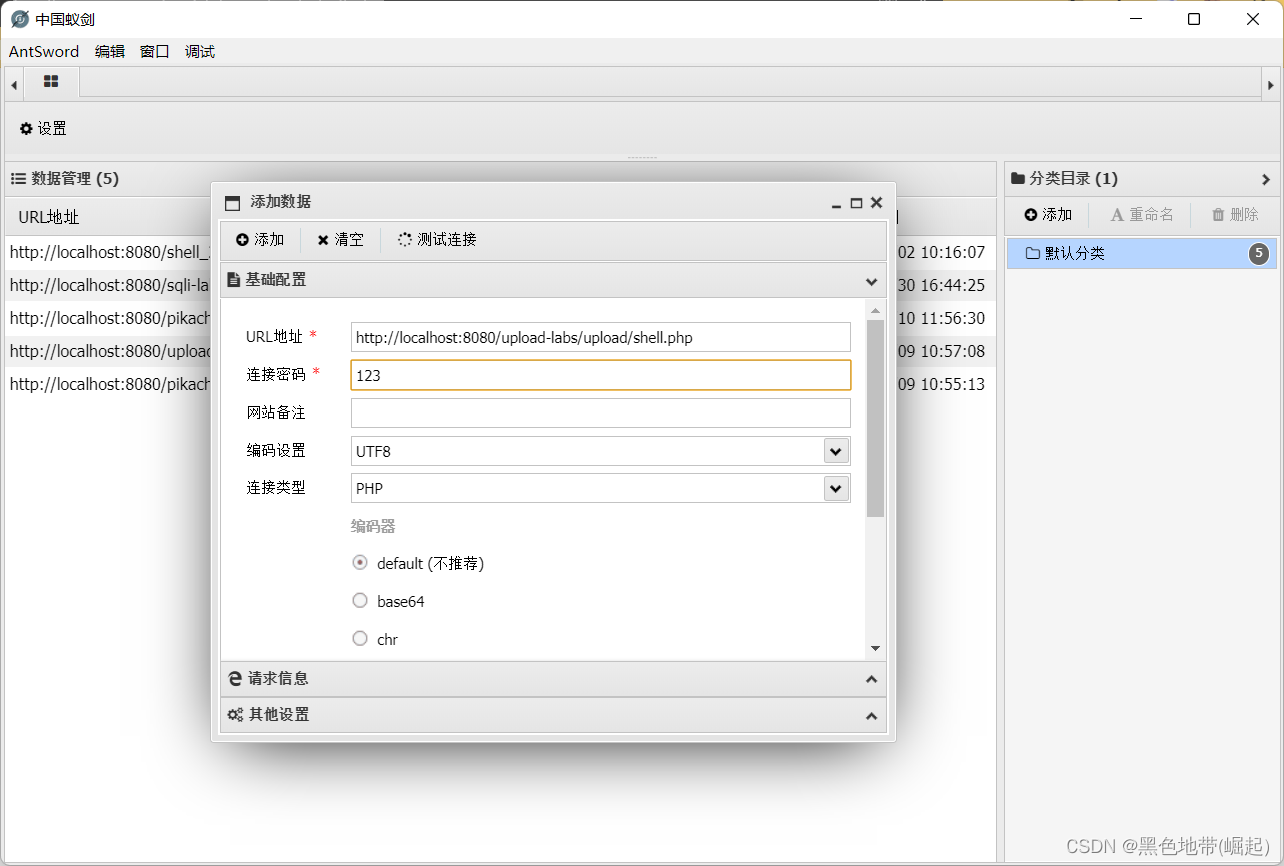Select the 默认分类 folder
The height and width of the screenshot is (866, 1284).
coord(1141,253)
